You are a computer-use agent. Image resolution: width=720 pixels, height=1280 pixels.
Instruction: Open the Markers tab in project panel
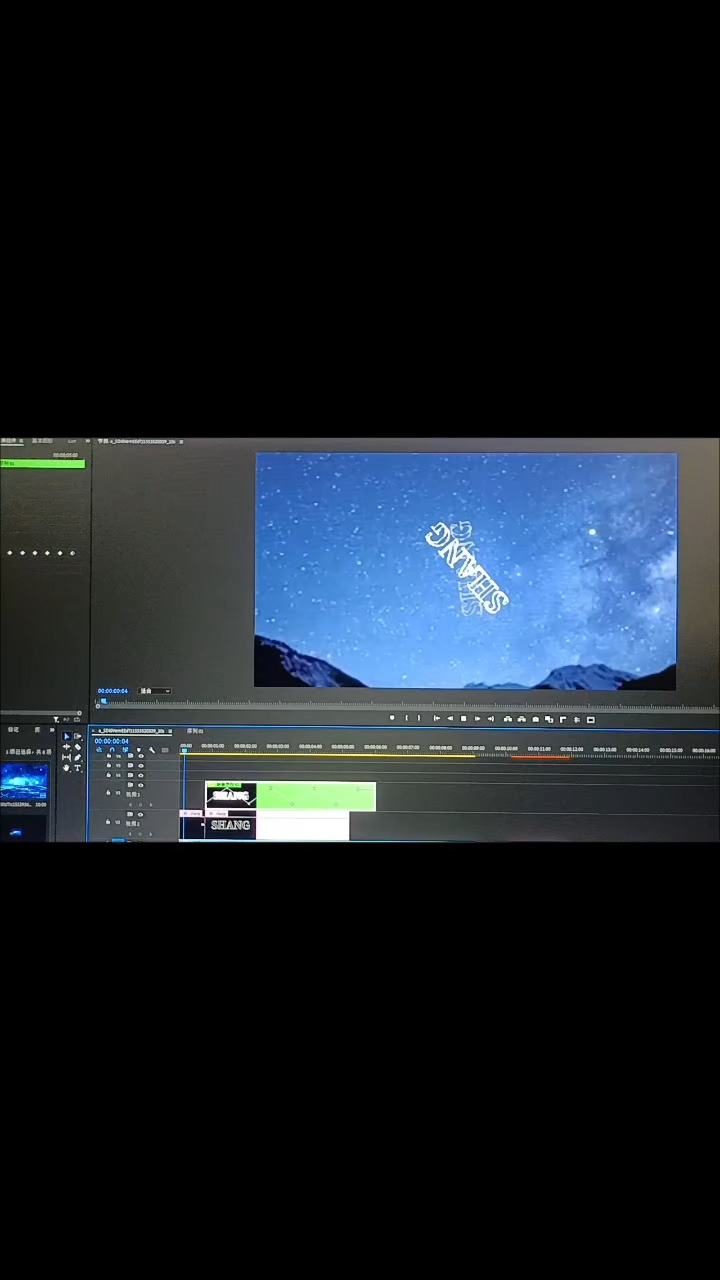pos(12,730)
